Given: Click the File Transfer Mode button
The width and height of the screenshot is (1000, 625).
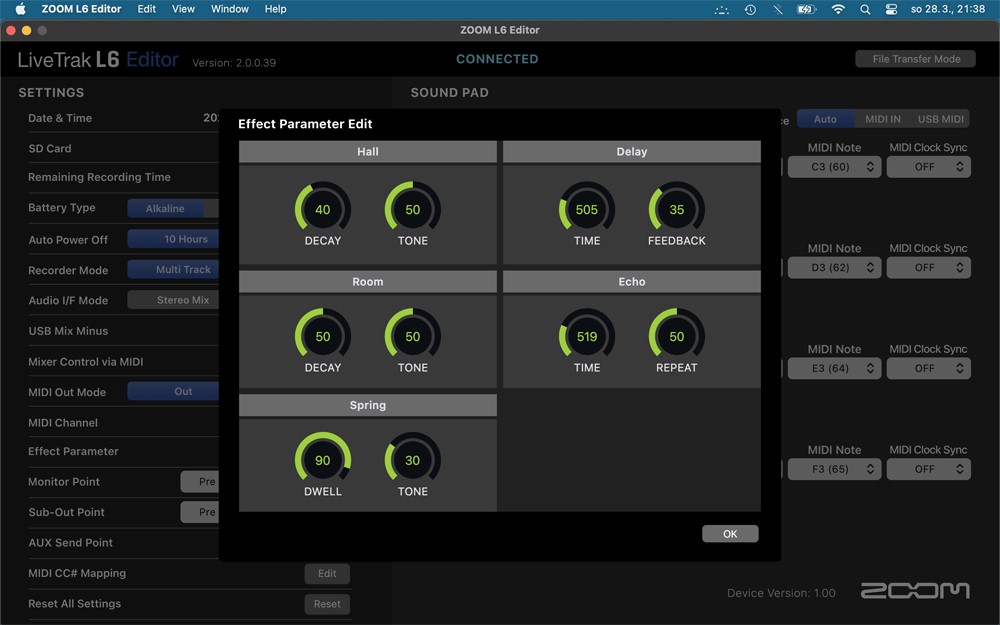Looking at the screenshot, I should (x=916, y=59).
